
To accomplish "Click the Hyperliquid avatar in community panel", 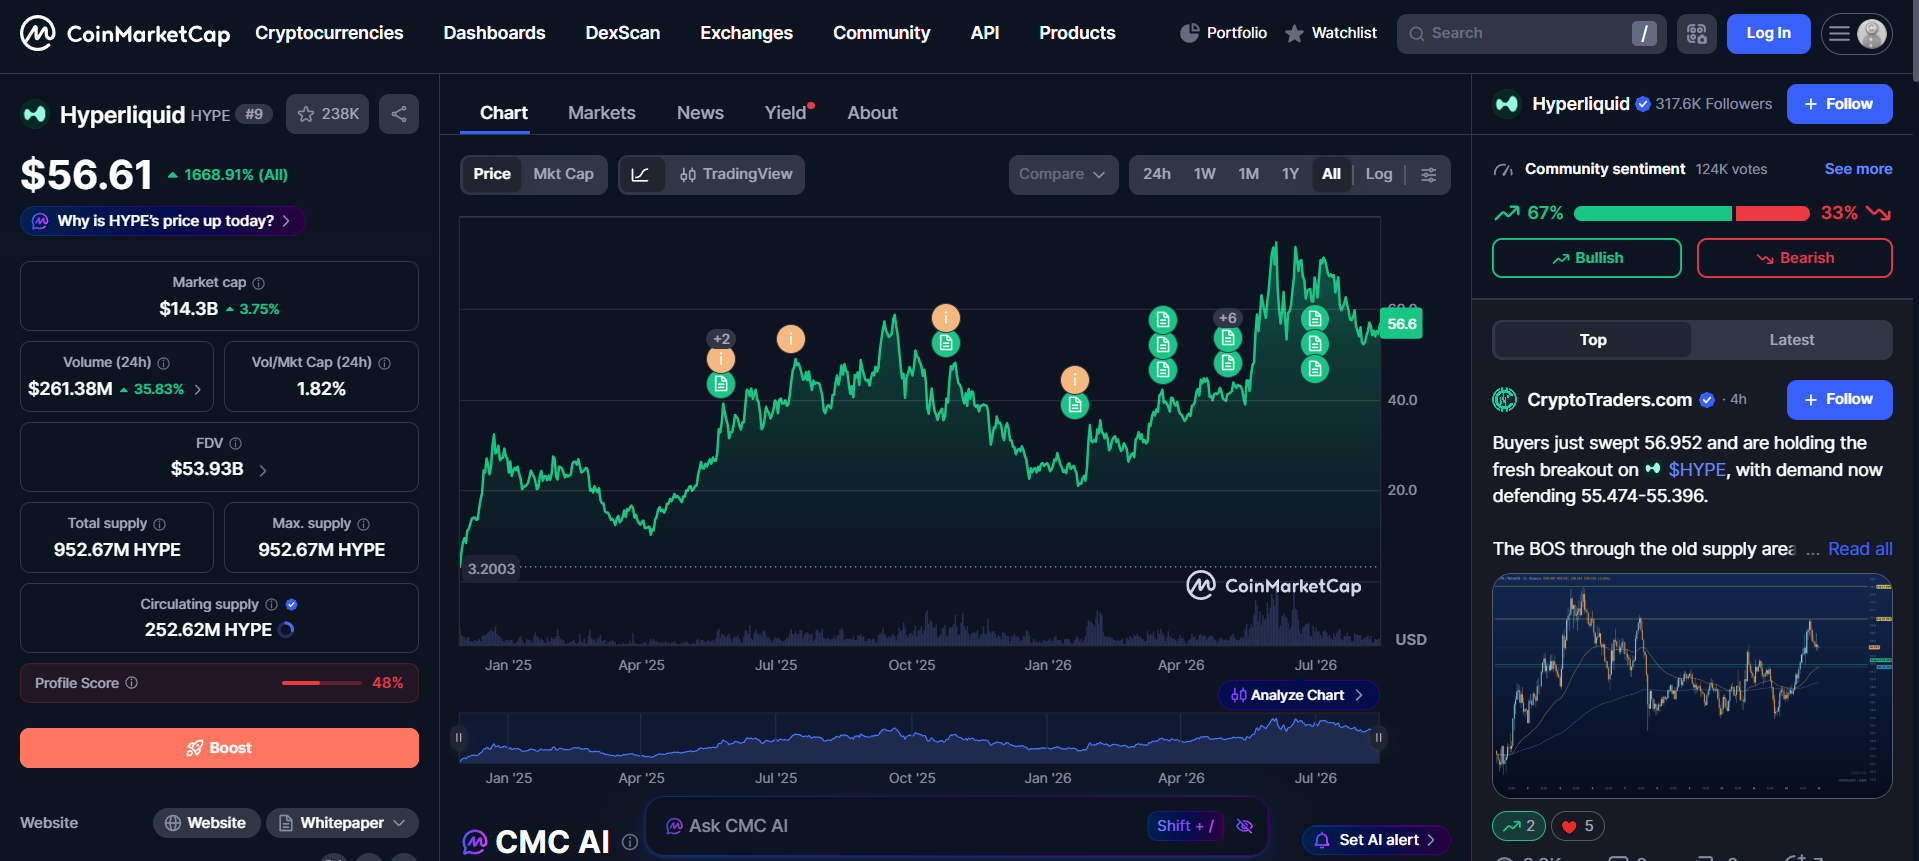I will tap(1507, 104).
